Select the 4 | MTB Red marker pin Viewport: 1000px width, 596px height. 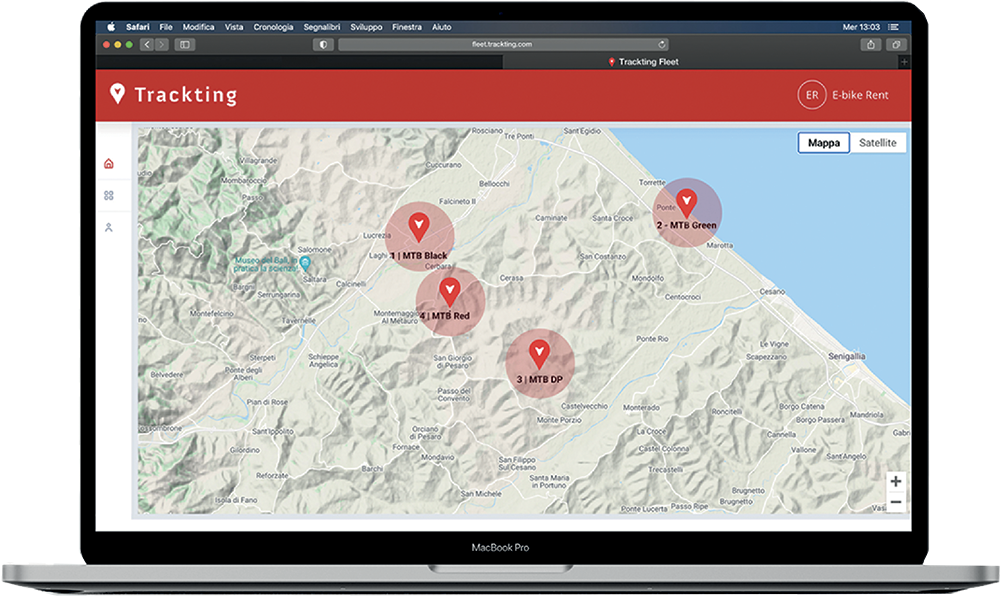(x=450, y=293)
